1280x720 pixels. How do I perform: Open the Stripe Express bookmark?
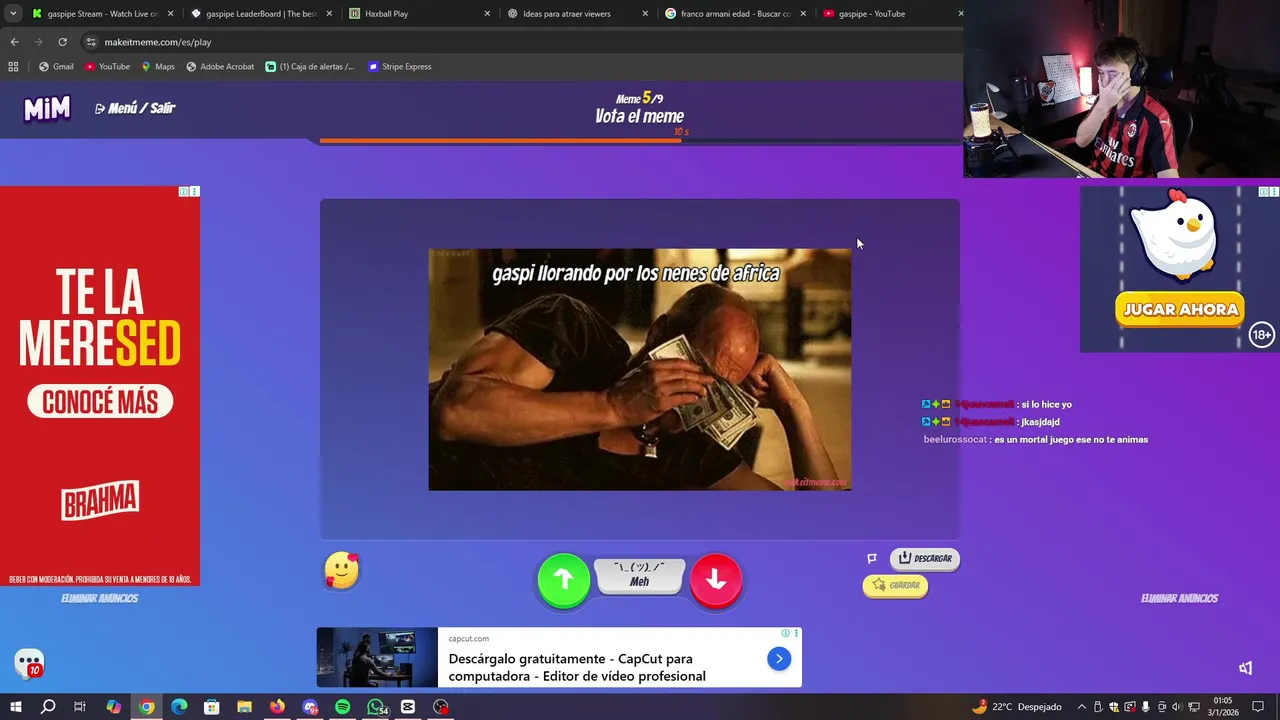tap(400, 67)
